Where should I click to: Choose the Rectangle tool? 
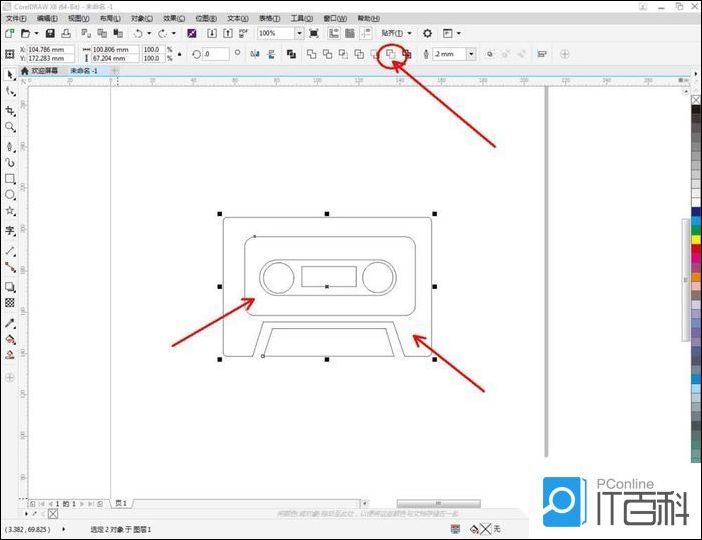click(10, 178)
